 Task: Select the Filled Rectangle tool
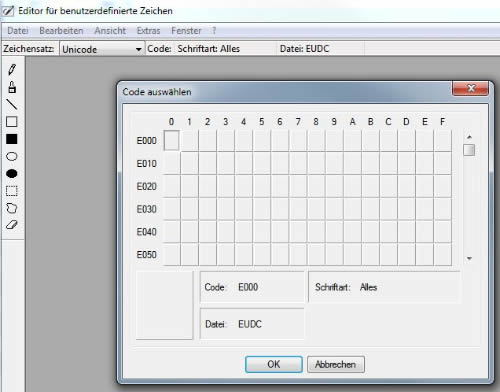(x=12, y=139)
